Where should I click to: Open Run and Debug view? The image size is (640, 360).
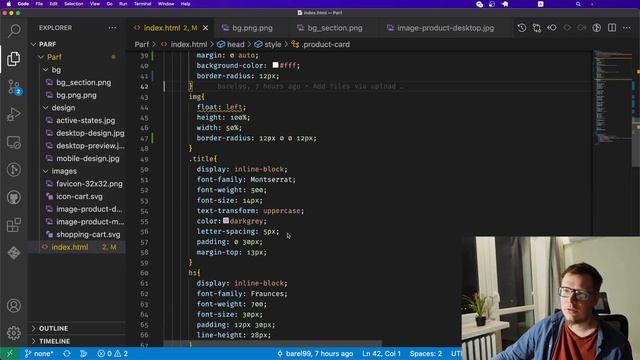(x=14, y=115)
